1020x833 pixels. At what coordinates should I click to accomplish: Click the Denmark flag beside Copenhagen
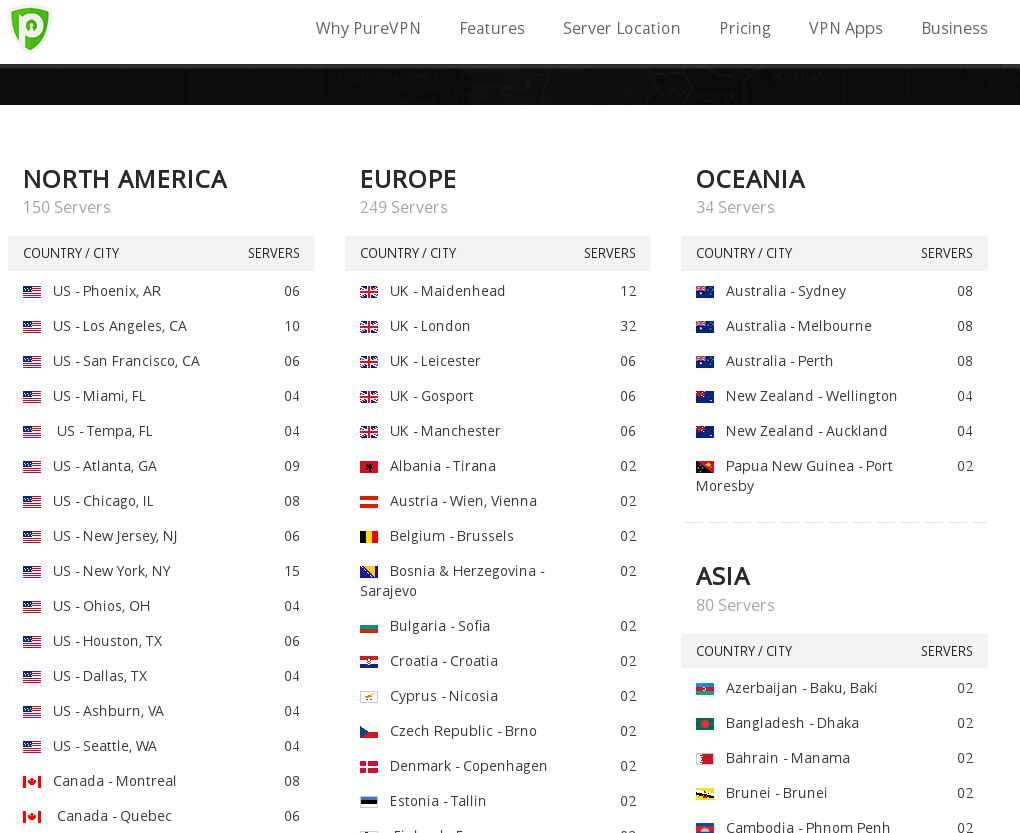click(369, 767)
